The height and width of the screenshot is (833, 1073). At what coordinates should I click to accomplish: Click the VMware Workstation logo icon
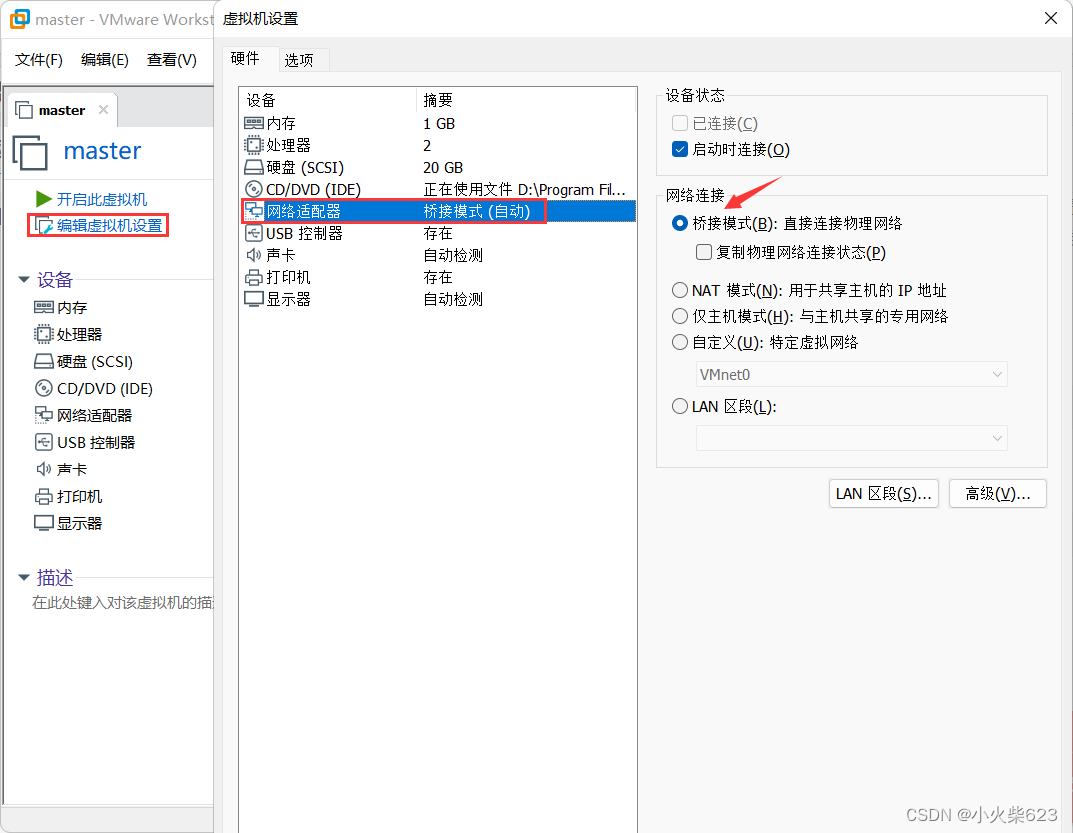pyautogui.click(x=20, y=18)
